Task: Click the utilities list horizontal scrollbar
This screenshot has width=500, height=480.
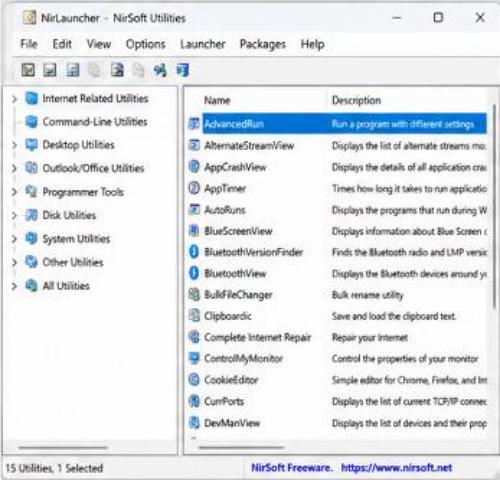Action: [x=241, y=448]
